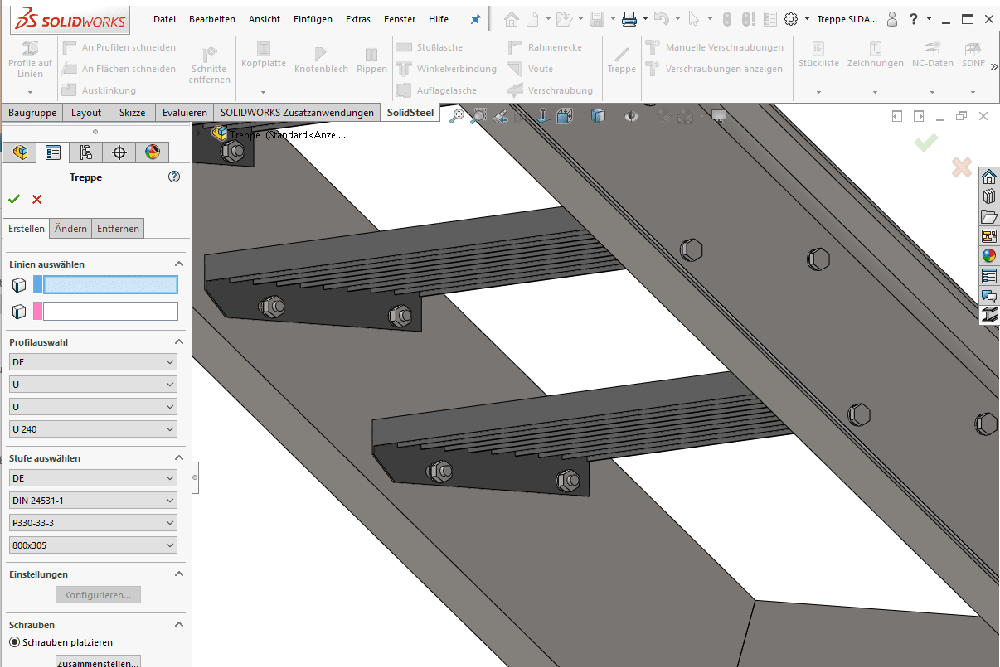Collapse the Schrauben section
This screenshot has height=667, width=1000.
click(179, 624)
